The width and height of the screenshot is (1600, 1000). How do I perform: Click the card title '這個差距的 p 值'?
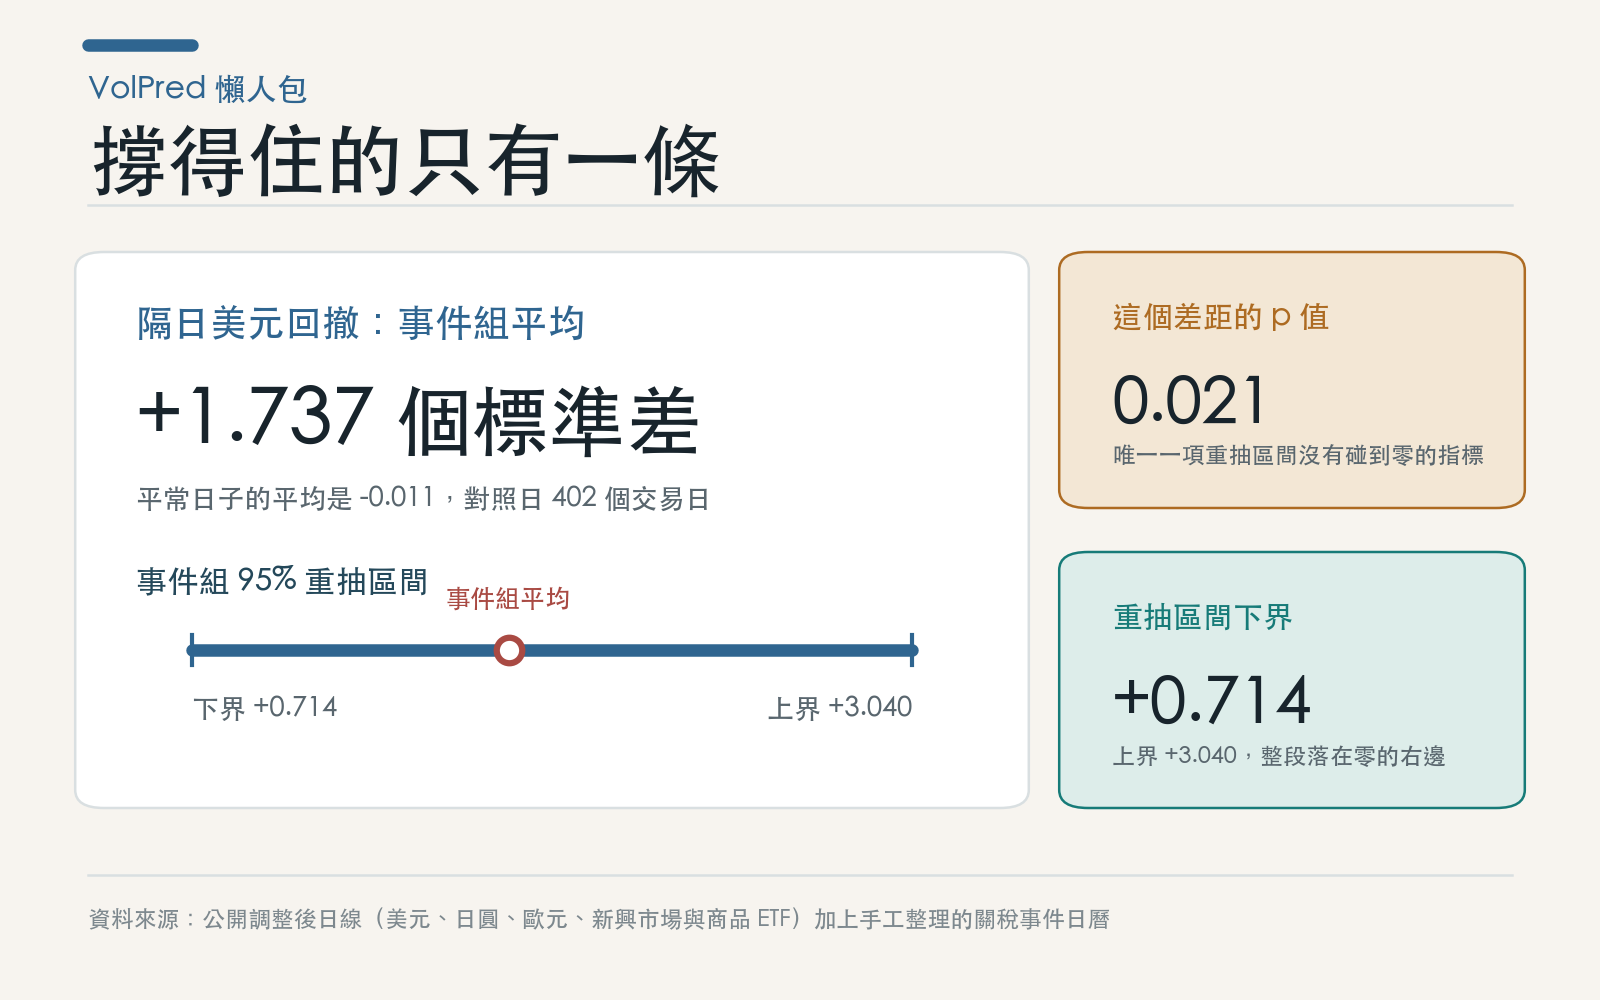1221,317
